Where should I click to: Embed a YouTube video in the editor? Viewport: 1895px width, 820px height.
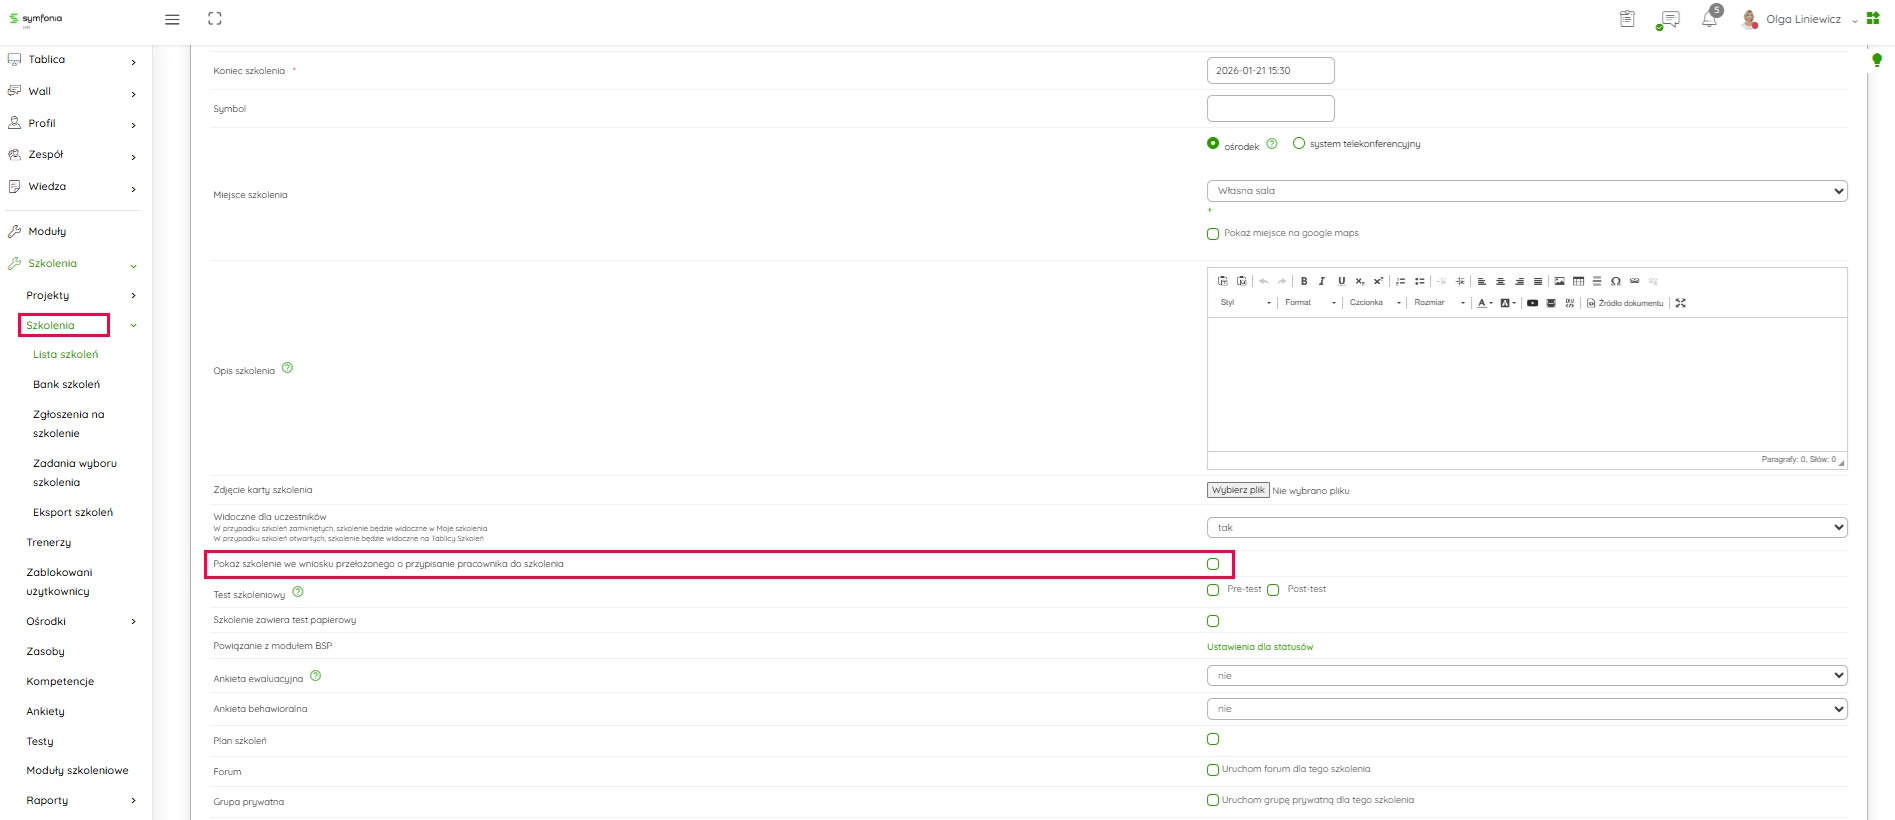pyautogui.click(x=1532, y=303)
